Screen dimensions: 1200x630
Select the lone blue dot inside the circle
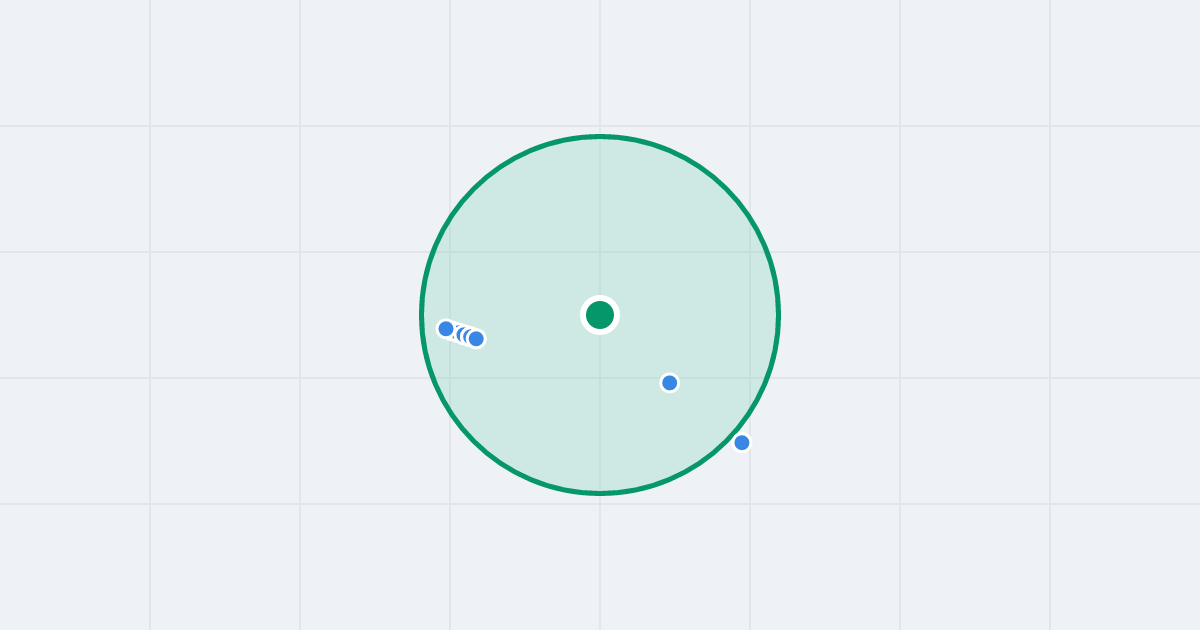point(670,383)
